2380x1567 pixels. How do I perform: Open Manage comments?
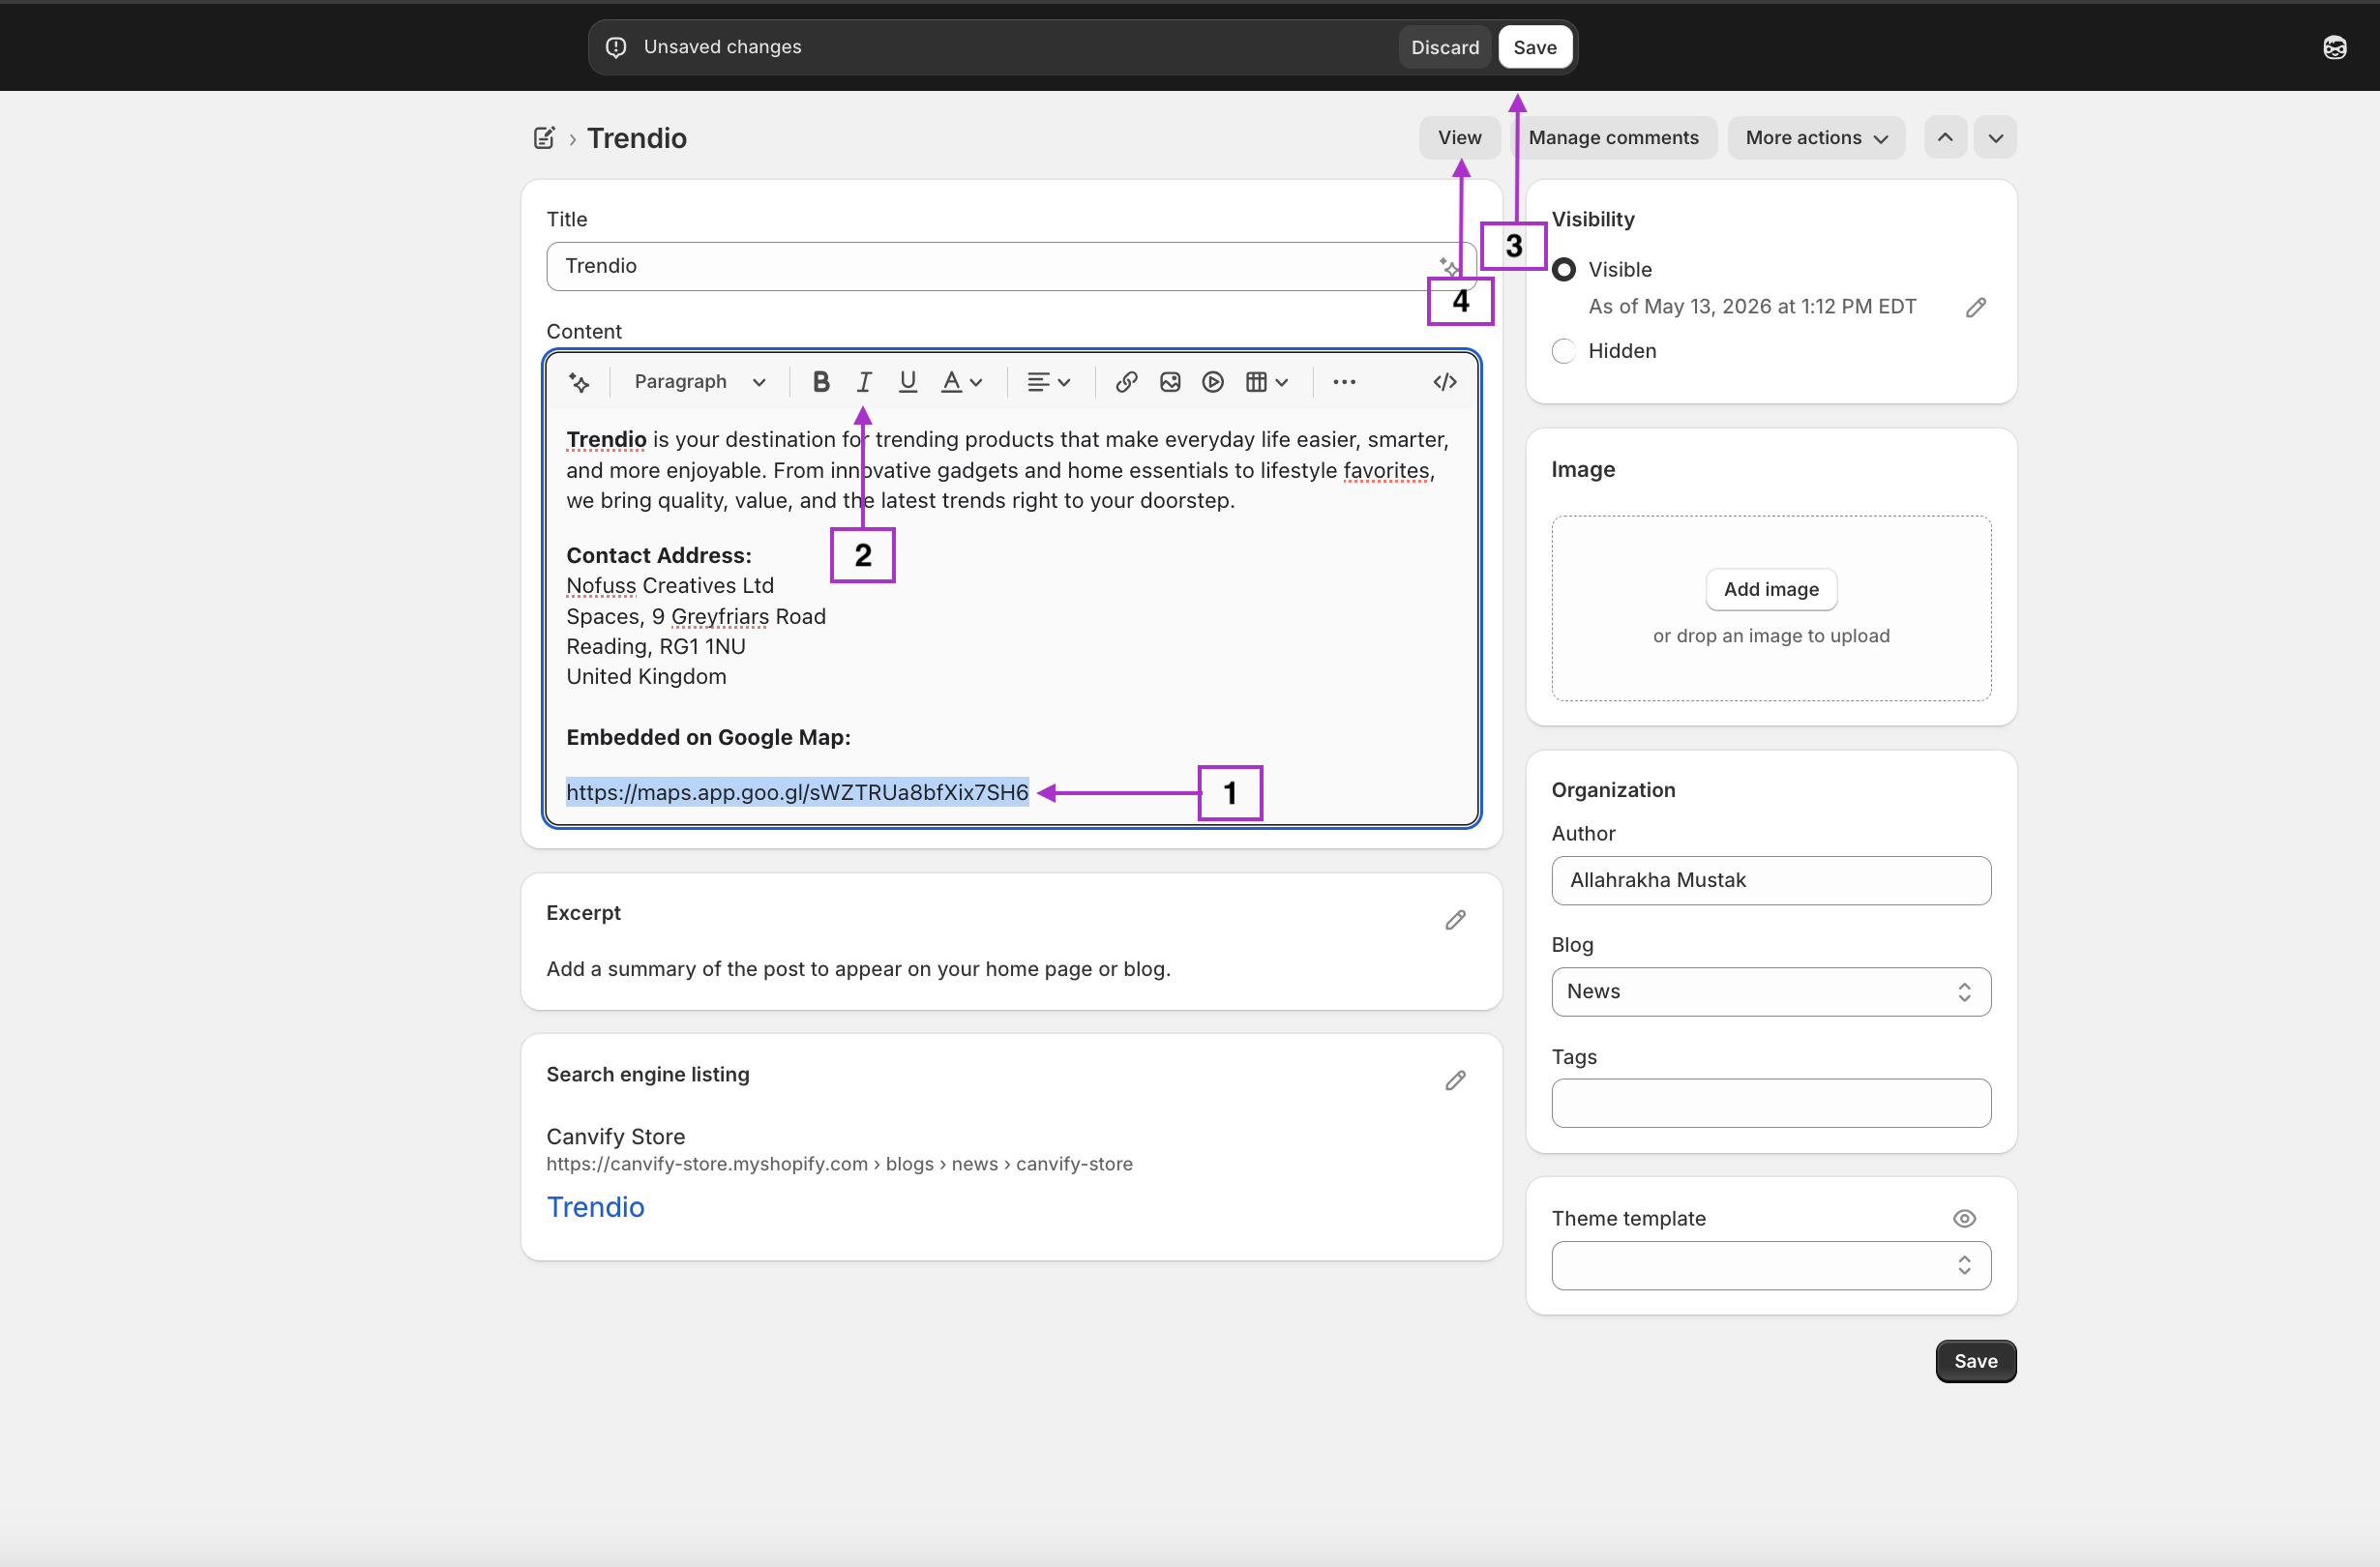[x=1613, y=138]
